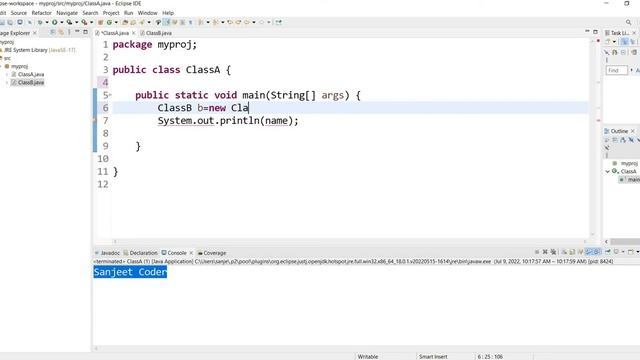Screen dimensions: 640x360
Task: Open the Window menu
Action: (147, 13)
